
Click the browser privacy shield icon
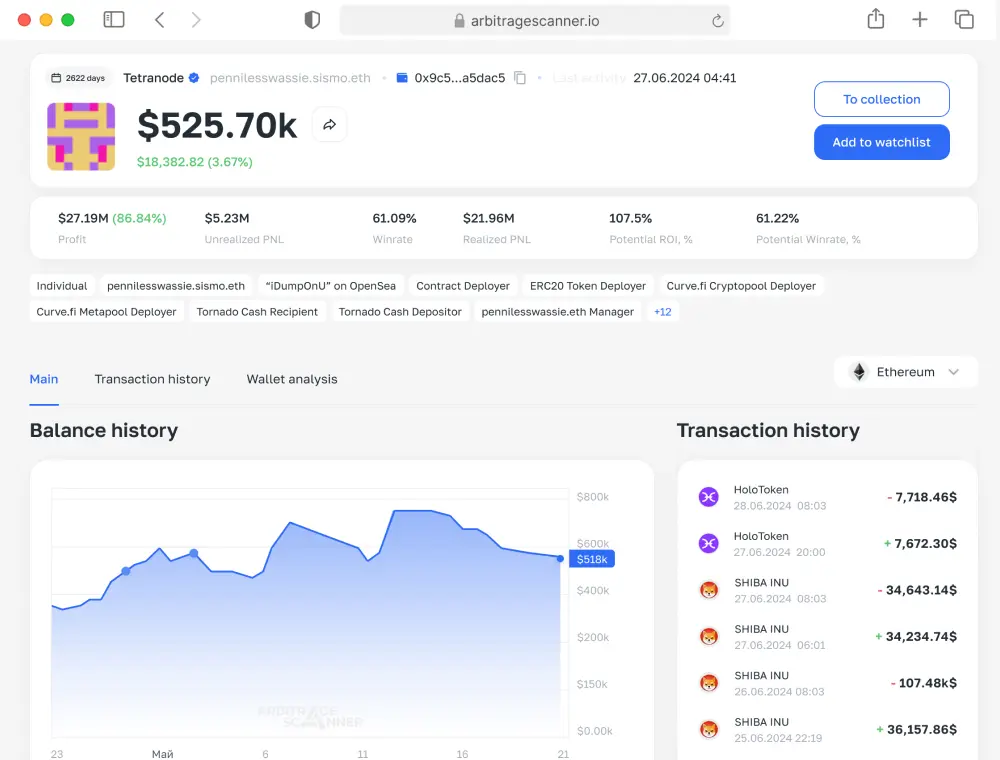pos(312,20)
